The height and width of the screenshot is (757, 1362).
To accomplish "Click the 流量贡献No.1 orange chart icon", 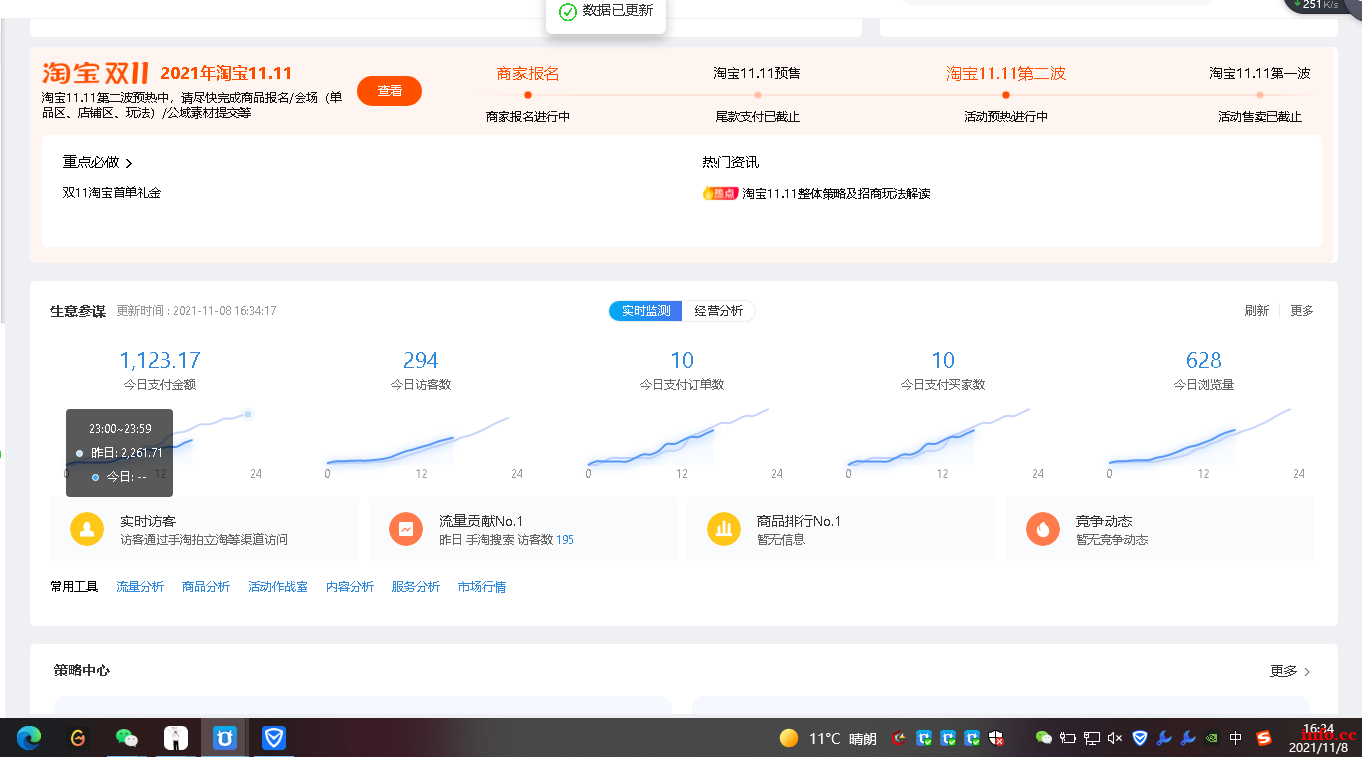I will [x=406, y=529].
